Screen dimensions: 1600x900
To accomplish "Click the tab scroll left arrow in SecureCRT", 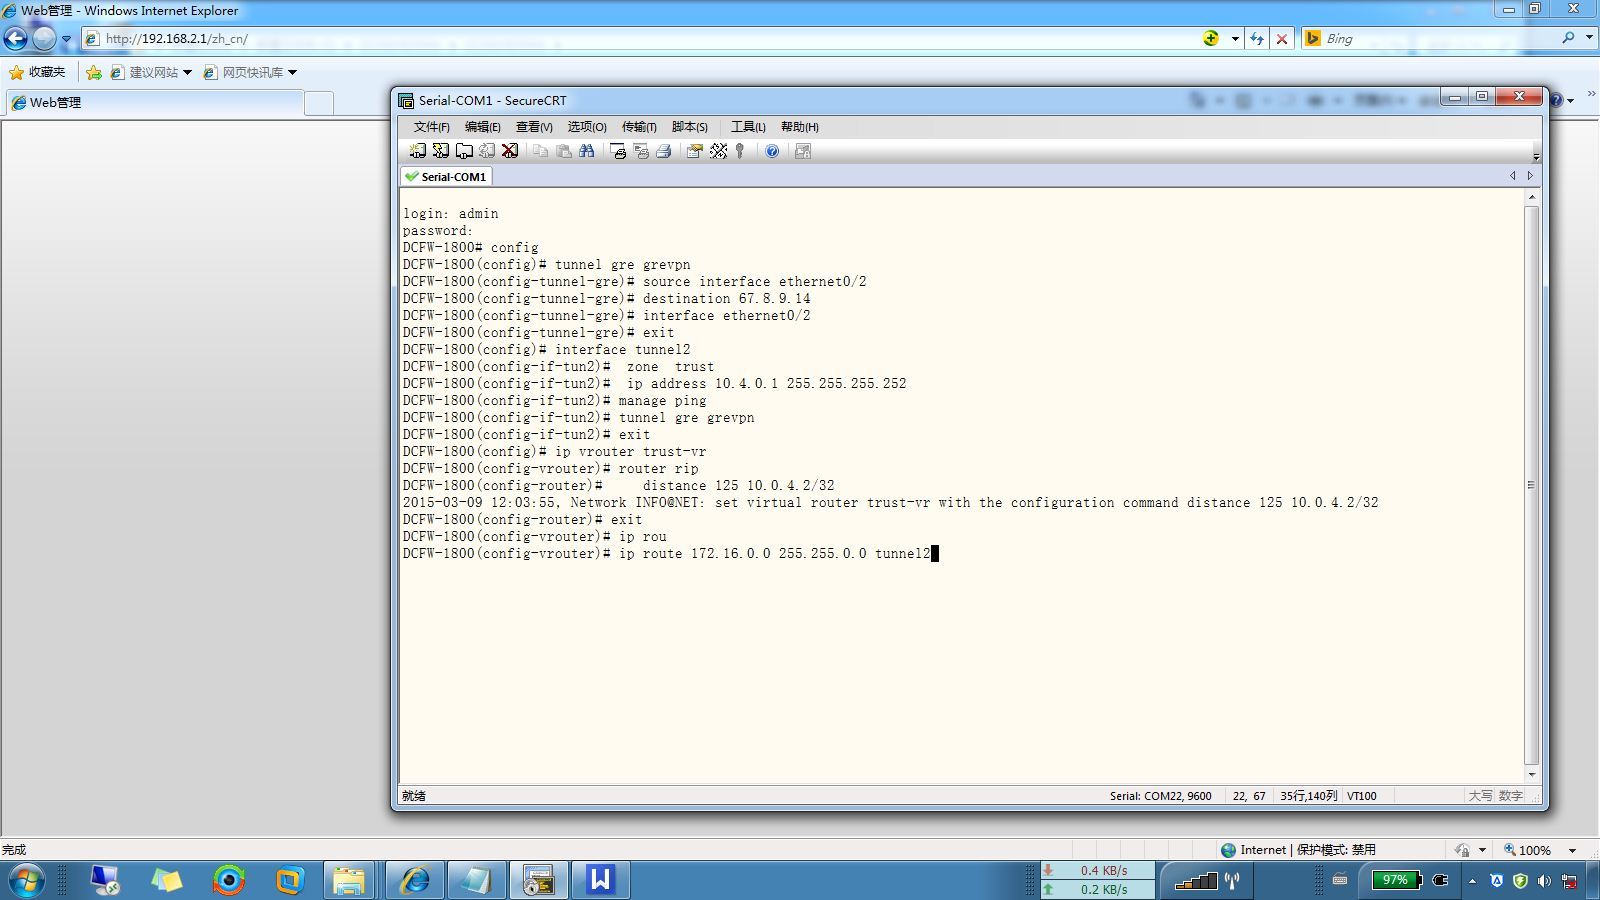I will (1512, 176).
